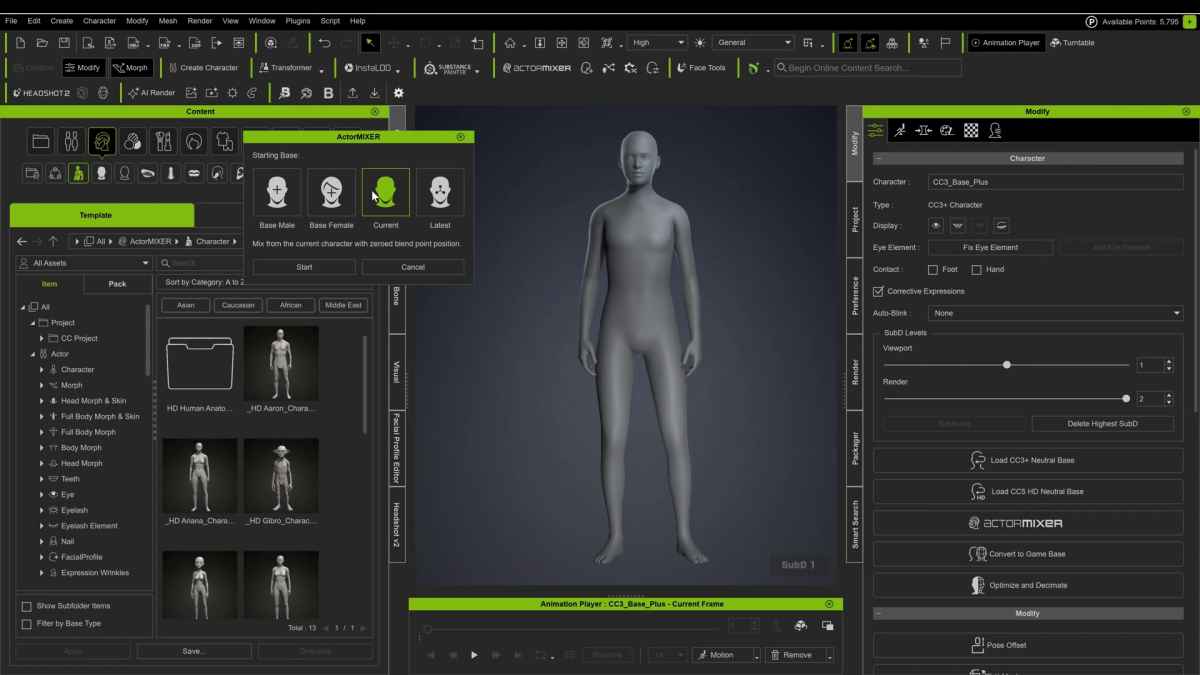This screenshot has width=1200, height=675.
Task: Open the Auto-Blink dropdown
Action: tap(1055, 313)
